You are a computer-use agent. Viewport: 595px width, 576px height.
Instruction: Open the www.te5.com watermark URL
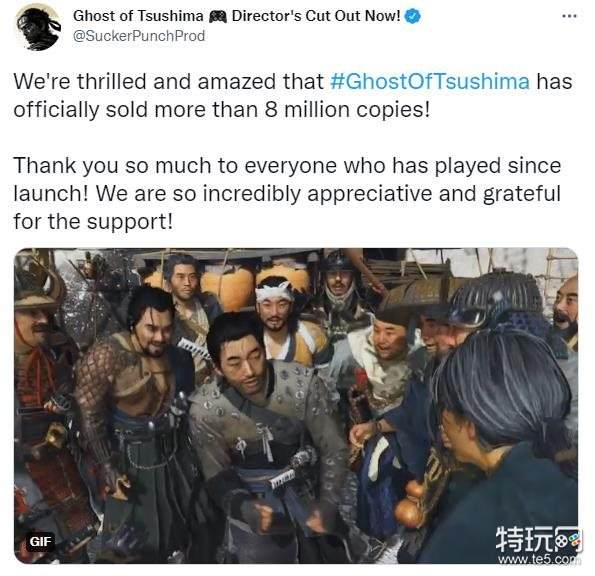point(539,559)
